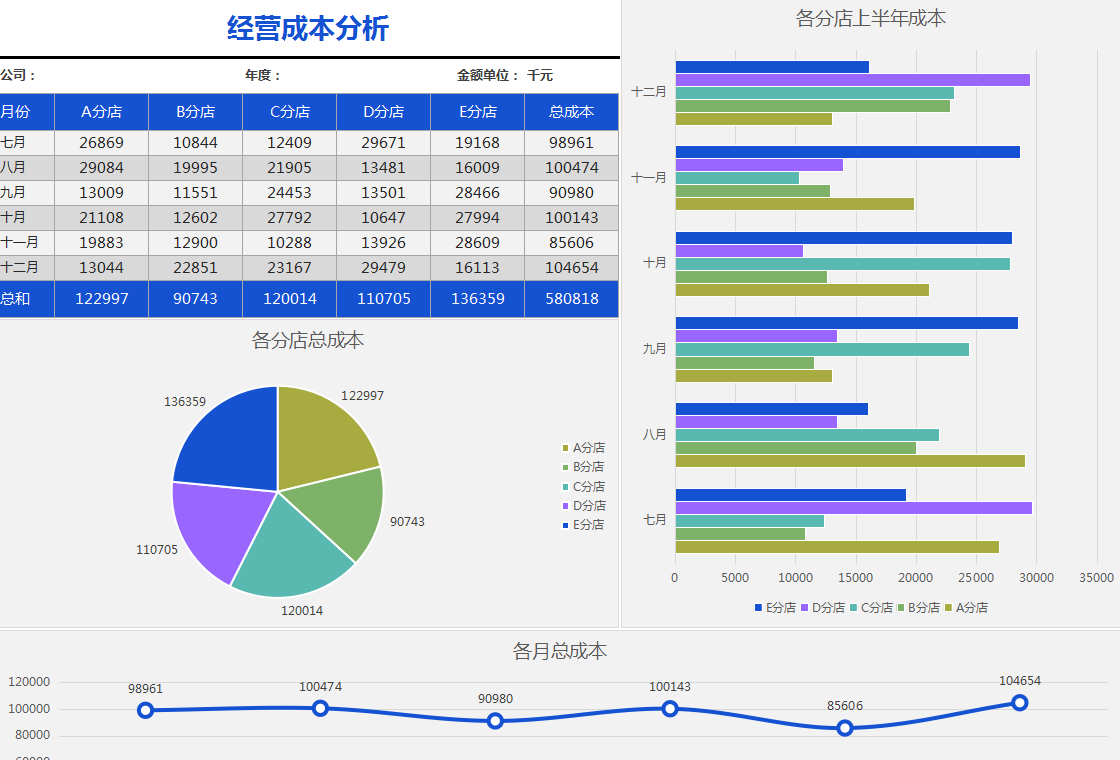1120x760 pixels.
Task: Click A分店 swatch in pie legend
Action: (x=566, y=448)
